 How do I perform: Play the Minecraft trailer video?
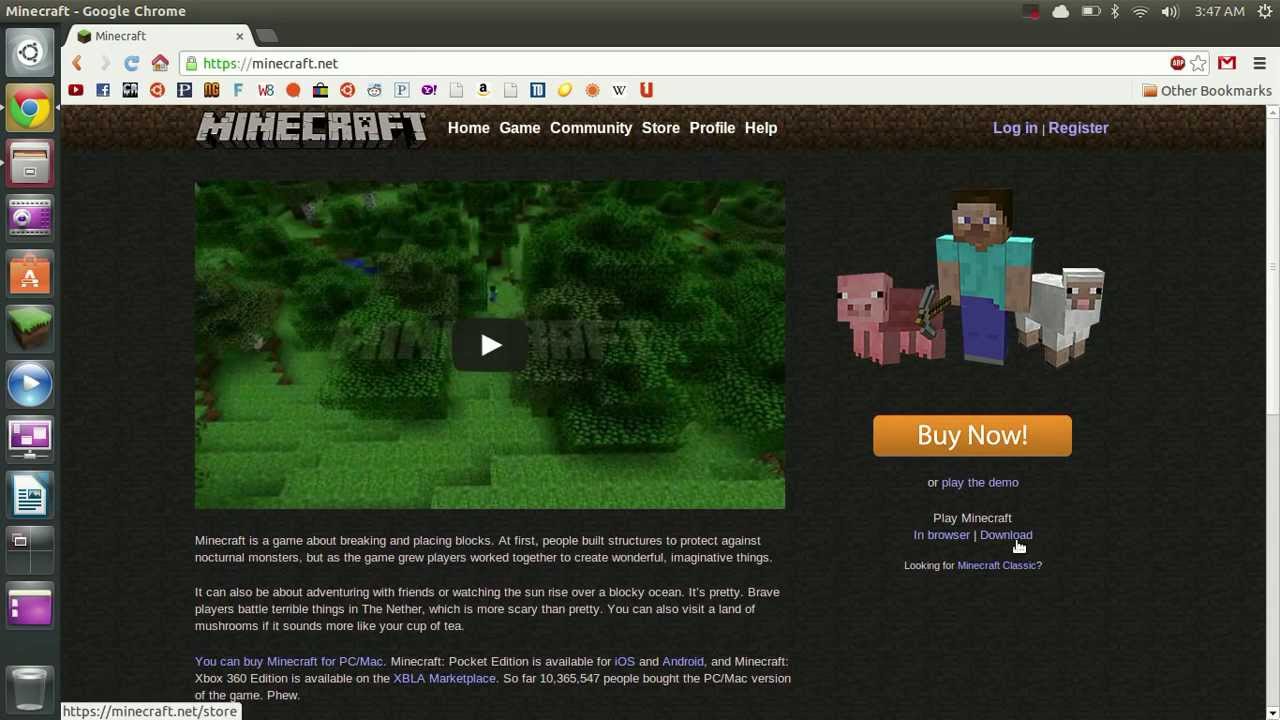pos(490,345)
